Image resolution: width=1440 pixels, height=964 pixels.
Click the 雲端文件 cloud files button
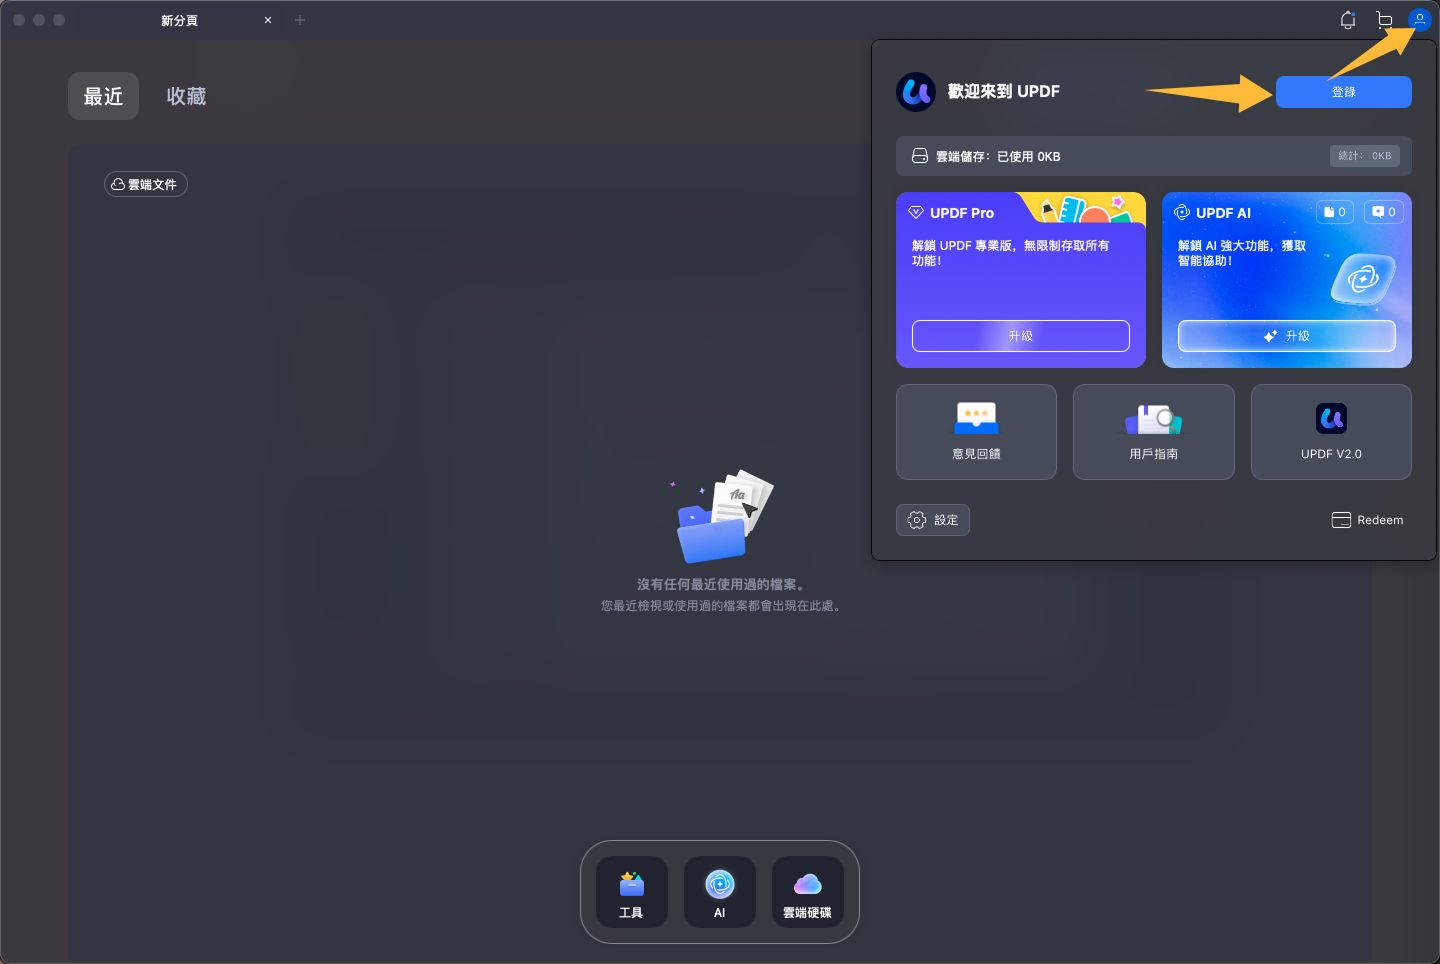[146, 184]
